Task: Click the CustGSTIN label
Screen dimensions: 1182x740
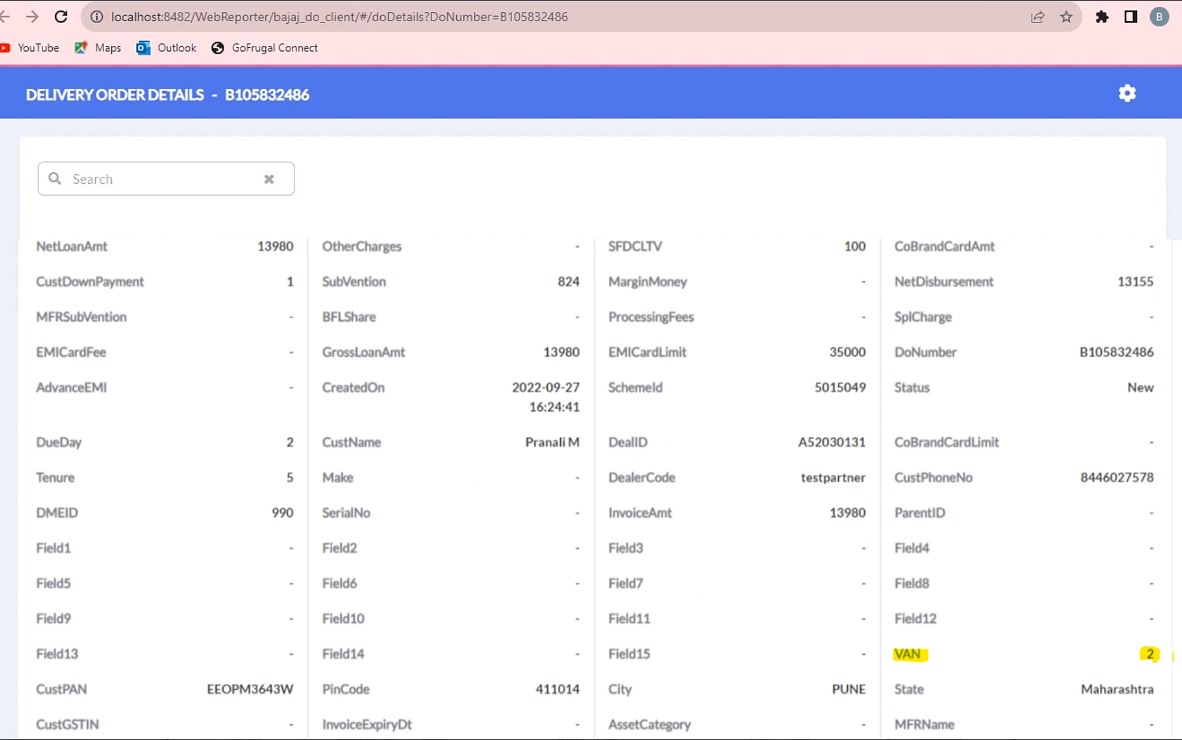Action: point(67,725)
